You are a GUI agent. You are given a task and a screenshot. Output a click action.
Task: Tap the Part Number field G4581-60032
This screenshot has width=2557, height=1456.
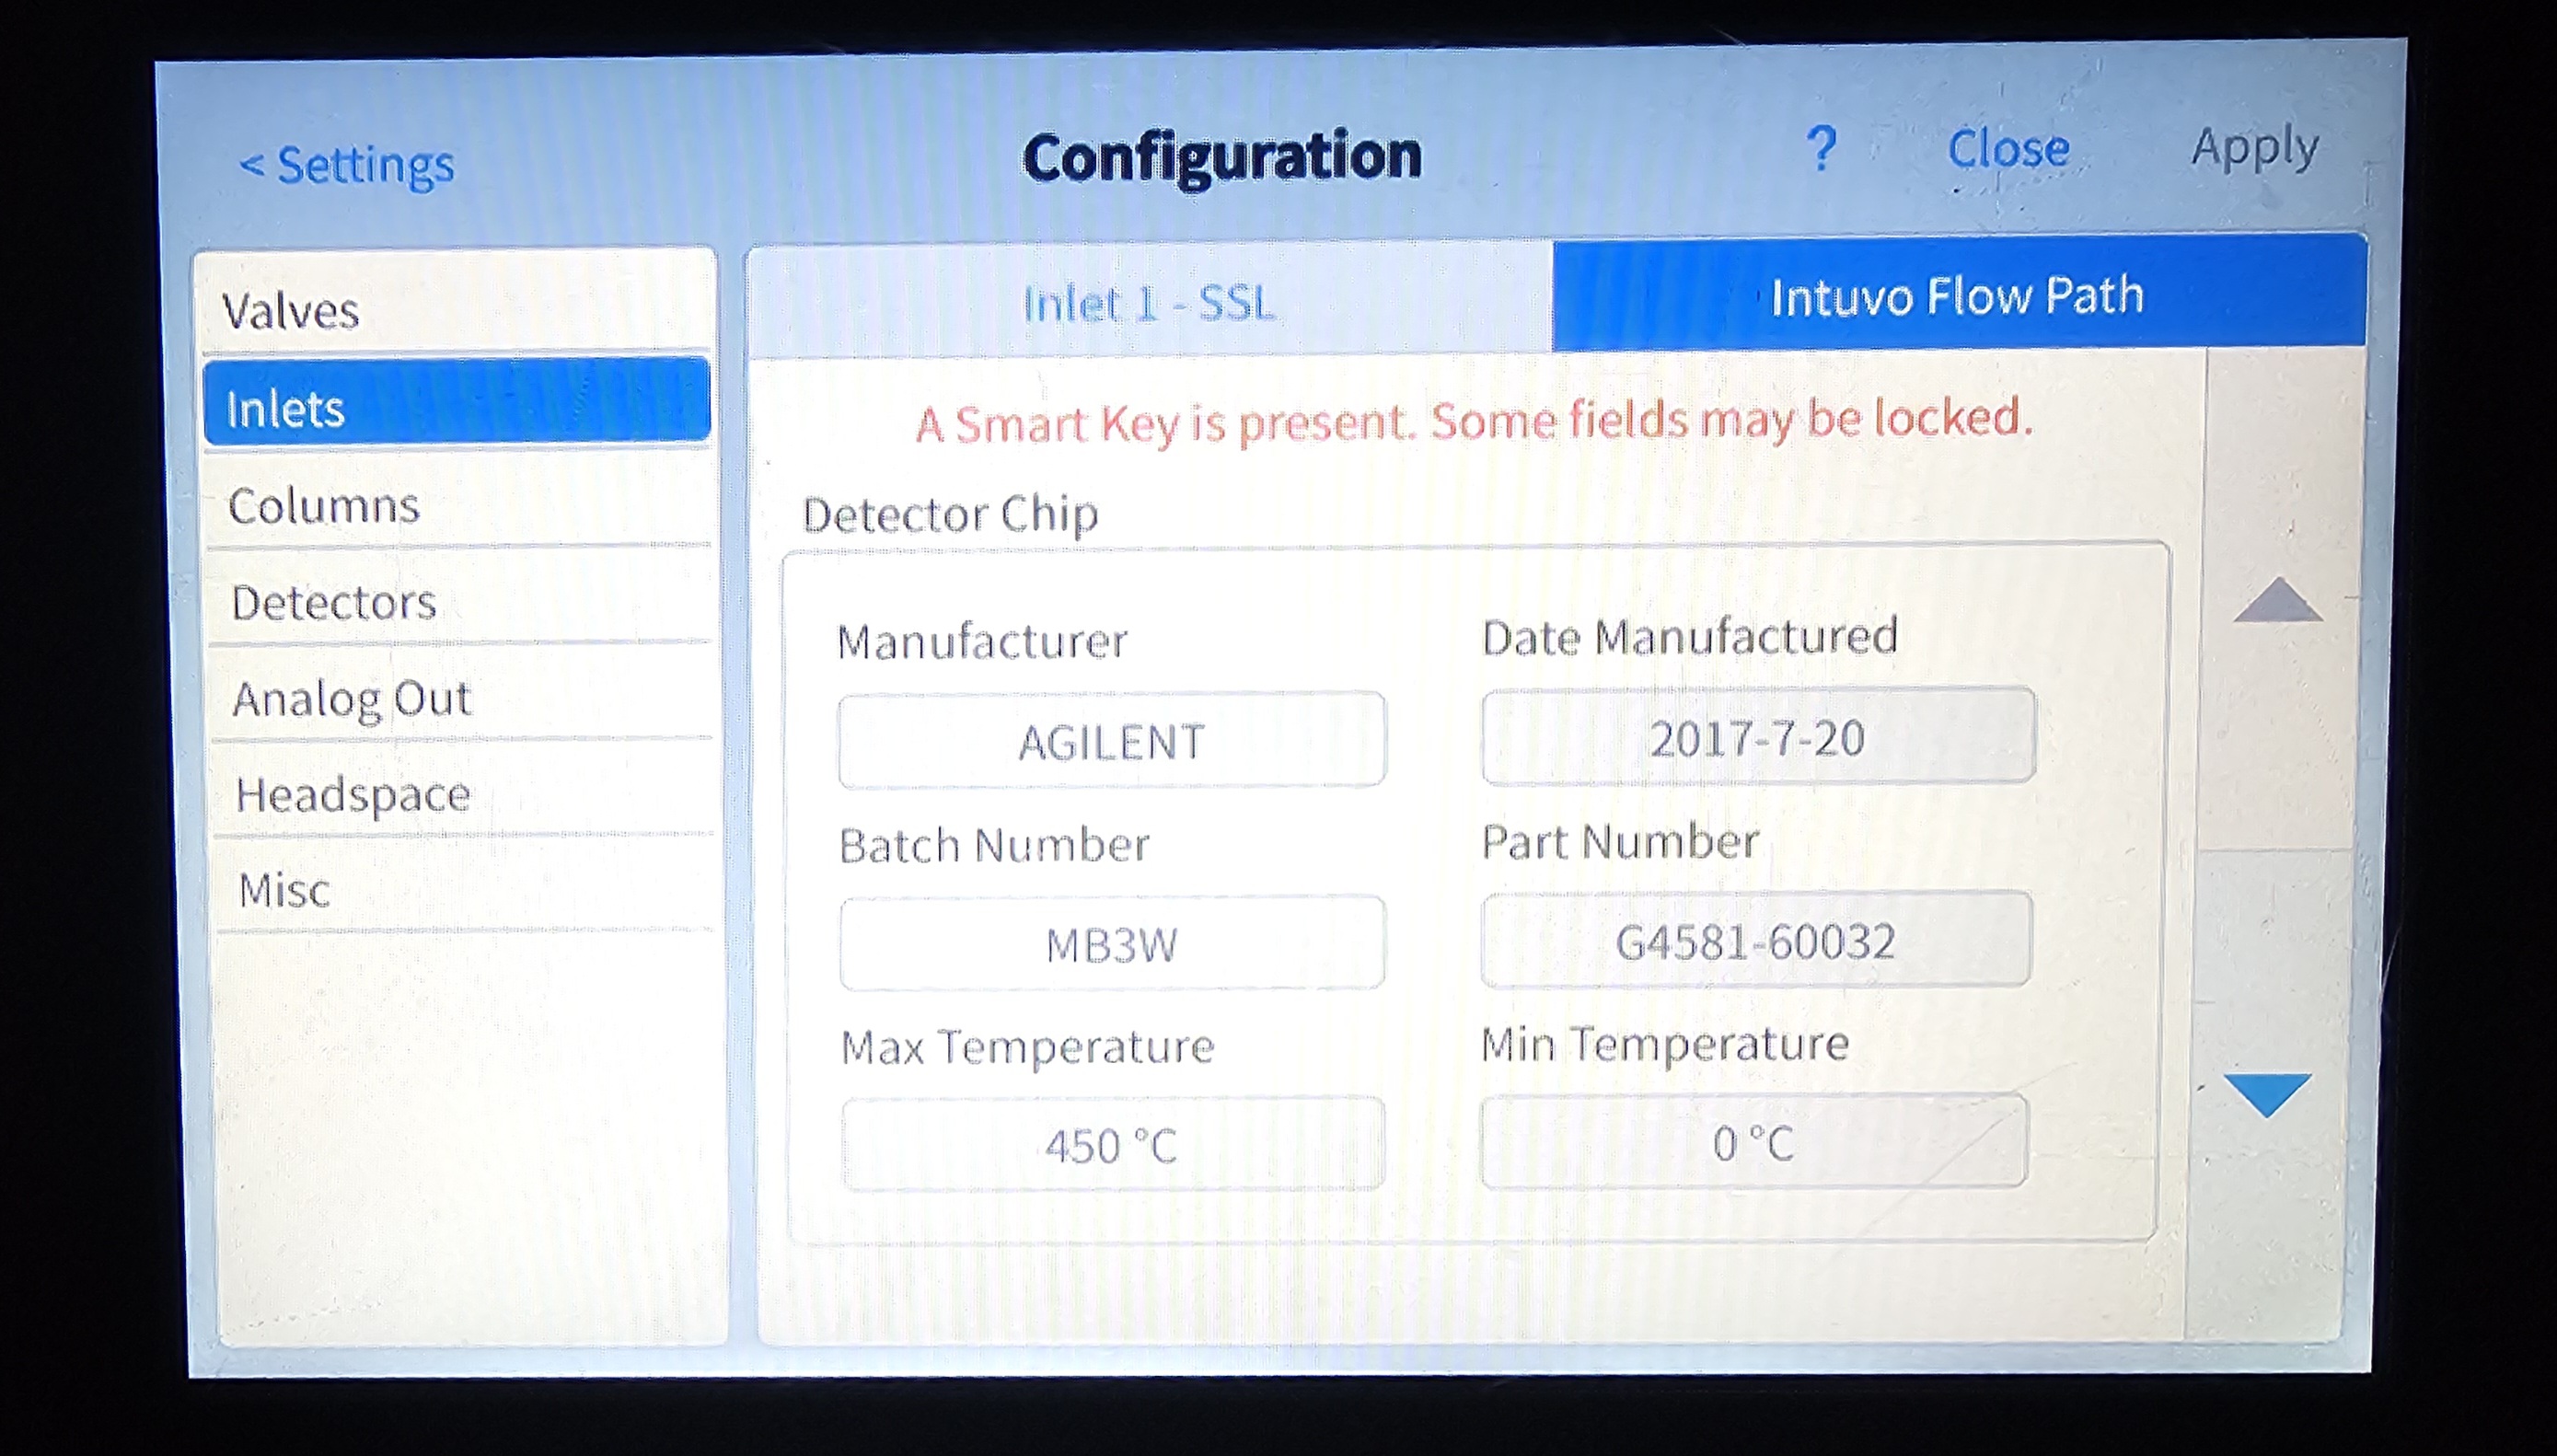[x=1756, y=940]
